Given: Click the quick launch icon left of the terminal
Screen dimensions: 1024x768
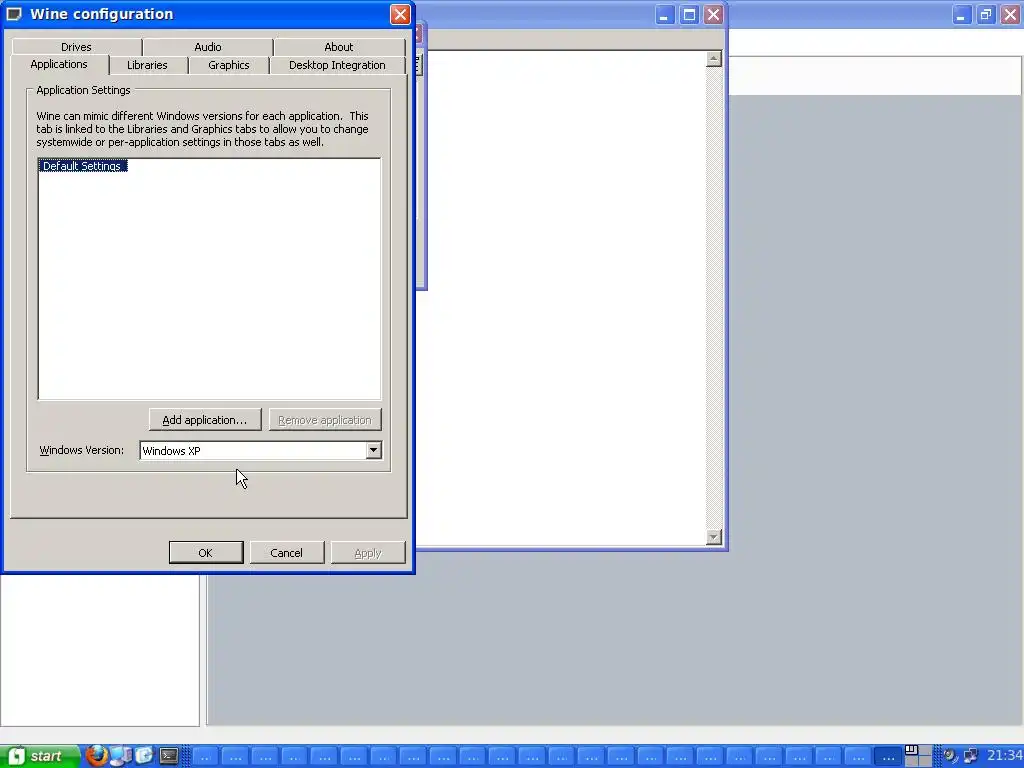Looking at the screenshot, I should [144, 756].
